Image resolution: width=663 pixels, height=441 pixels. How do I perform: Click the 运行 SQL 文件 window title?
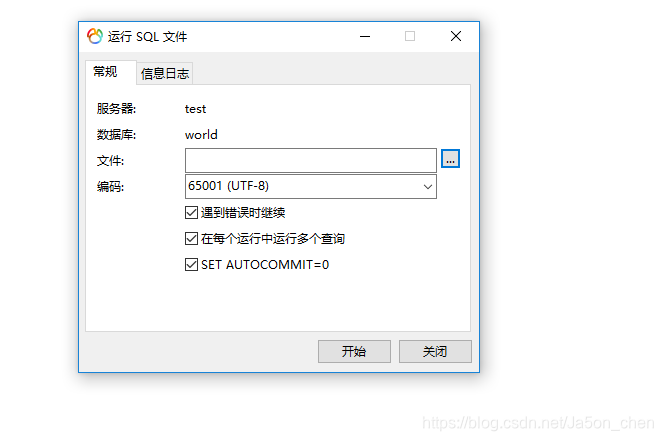coord(147,37)
